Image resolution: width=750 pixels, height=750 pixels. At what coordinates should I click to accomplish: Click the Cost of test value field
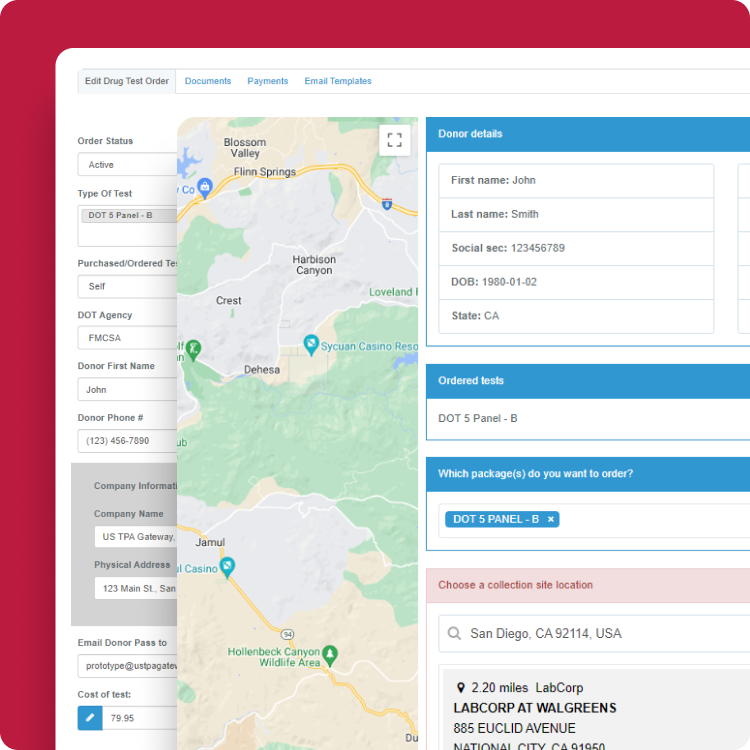[x=140, y=718]
